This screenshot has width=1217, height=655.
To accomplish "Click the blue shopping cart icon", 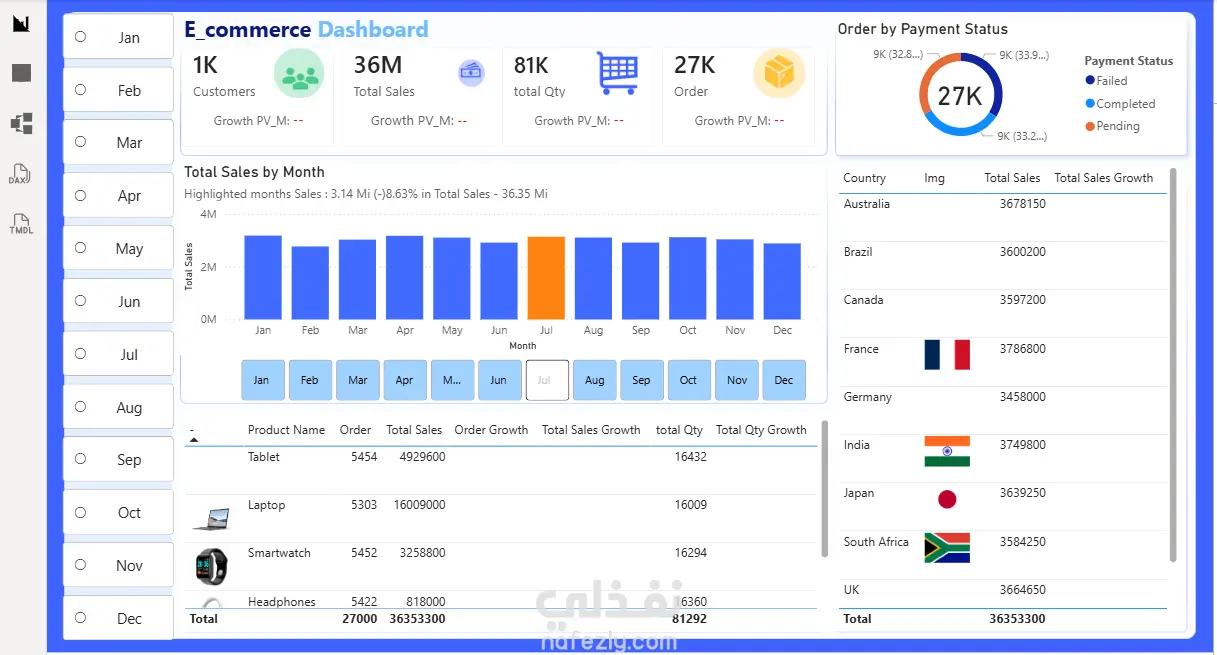I will click(x=617, y=73).
